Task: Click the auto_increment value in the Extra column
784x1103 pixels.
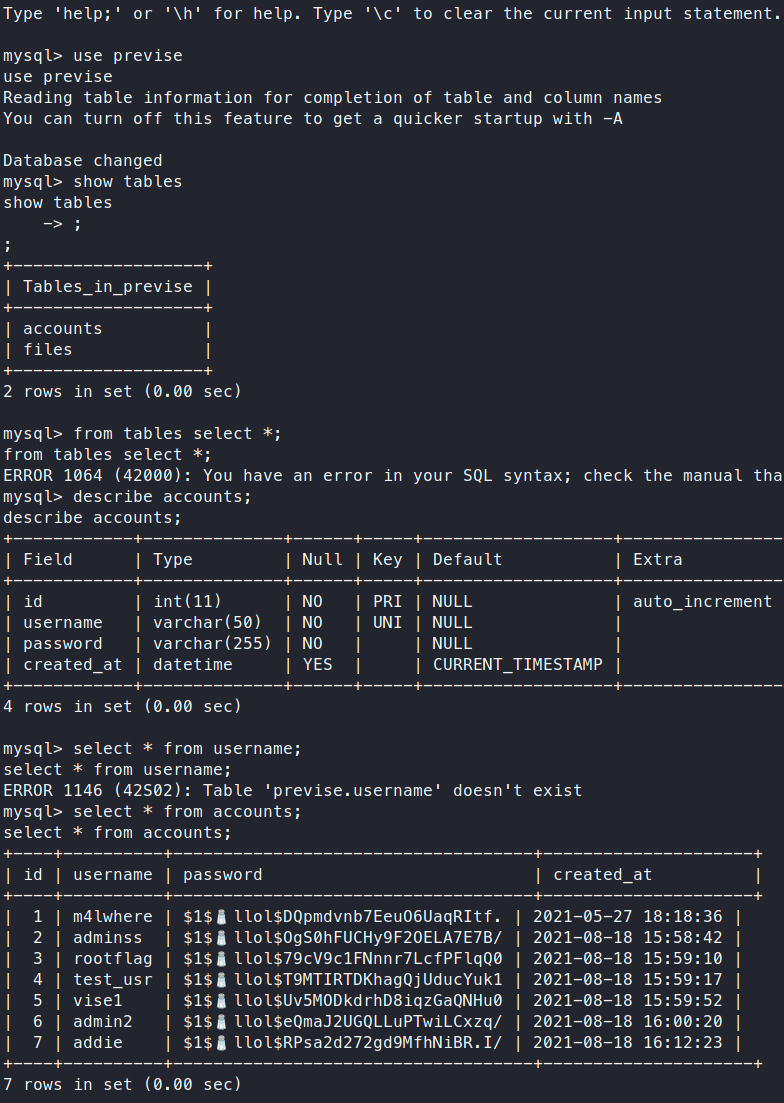Action: [x=702, y=601]
